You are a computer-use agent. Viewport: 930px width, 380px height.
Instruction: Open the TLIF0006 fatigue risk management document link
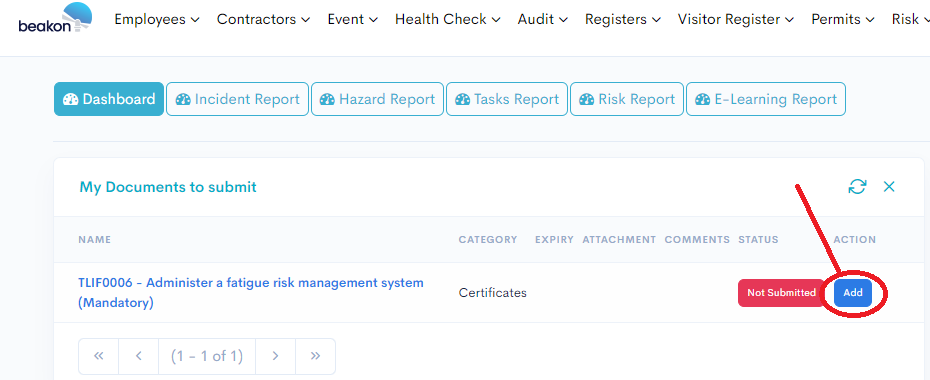tap(251, 292)
